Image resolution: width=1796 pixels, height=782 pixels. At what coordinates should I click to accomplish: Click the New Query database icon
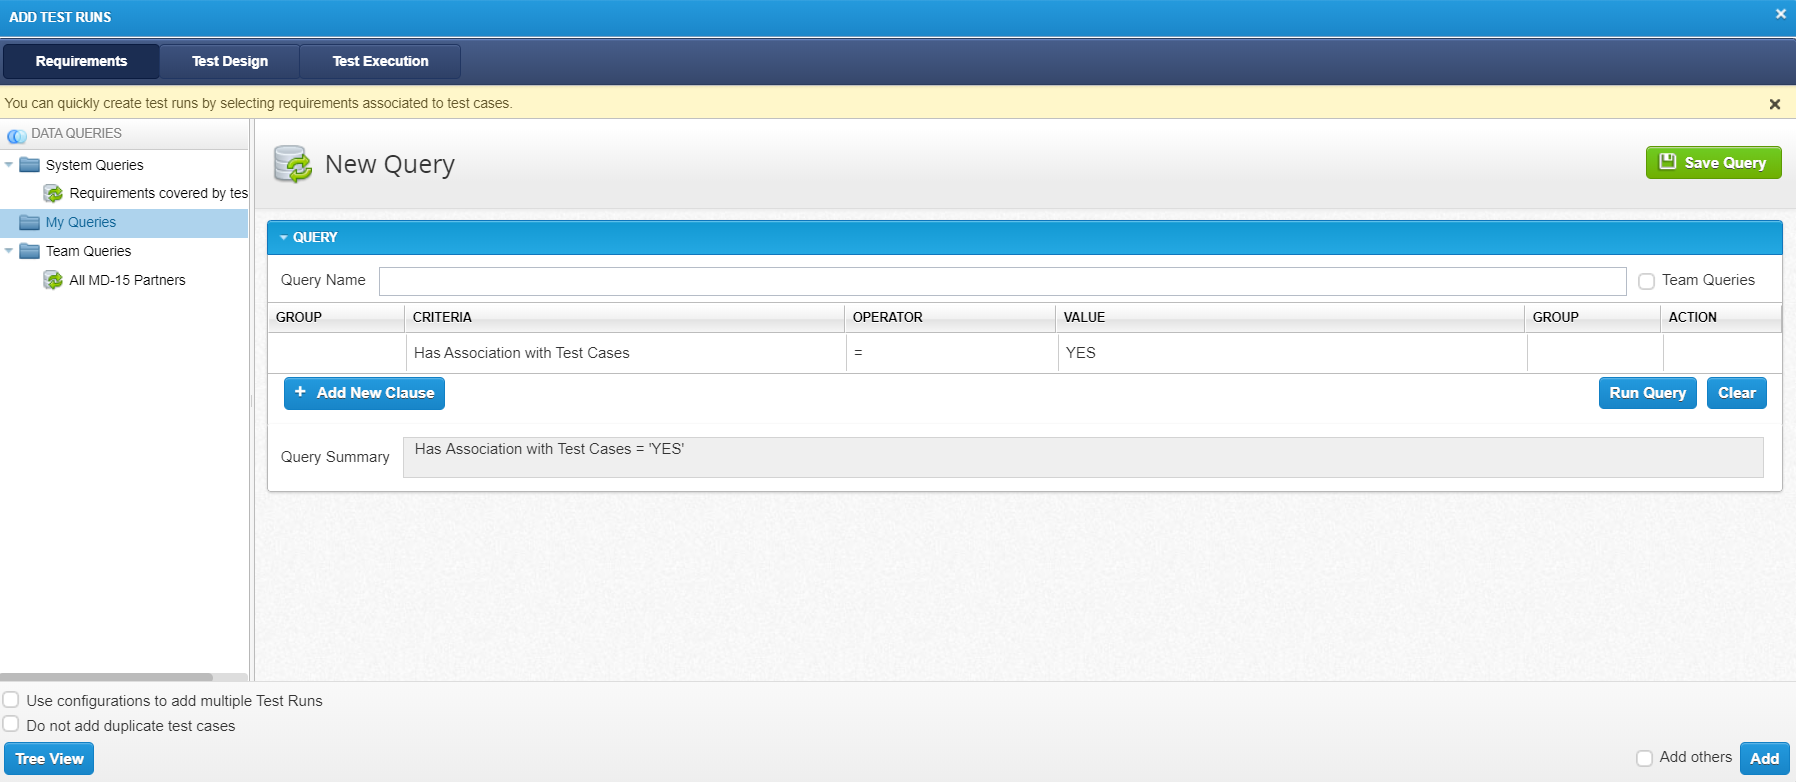[x=293, y=164]
